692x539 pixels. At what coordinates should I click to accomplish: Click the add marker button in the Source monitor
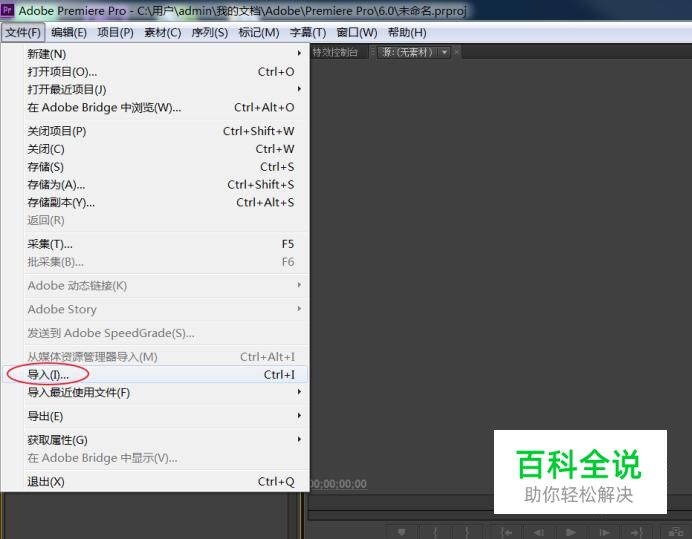tap(401, 532)
